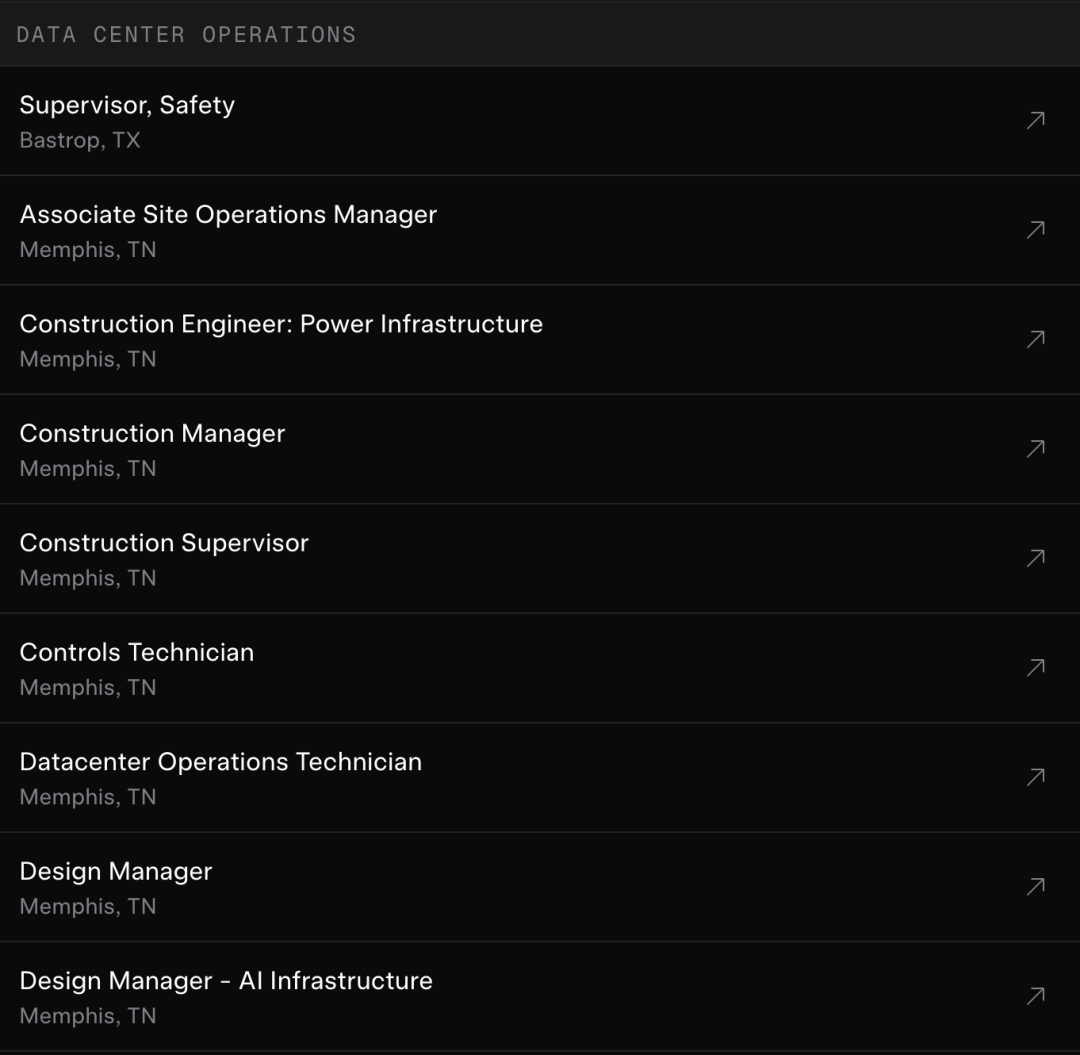Click the Data Center Operations section header
This screenshot has height=1055, width=1080.
point(186,34)
